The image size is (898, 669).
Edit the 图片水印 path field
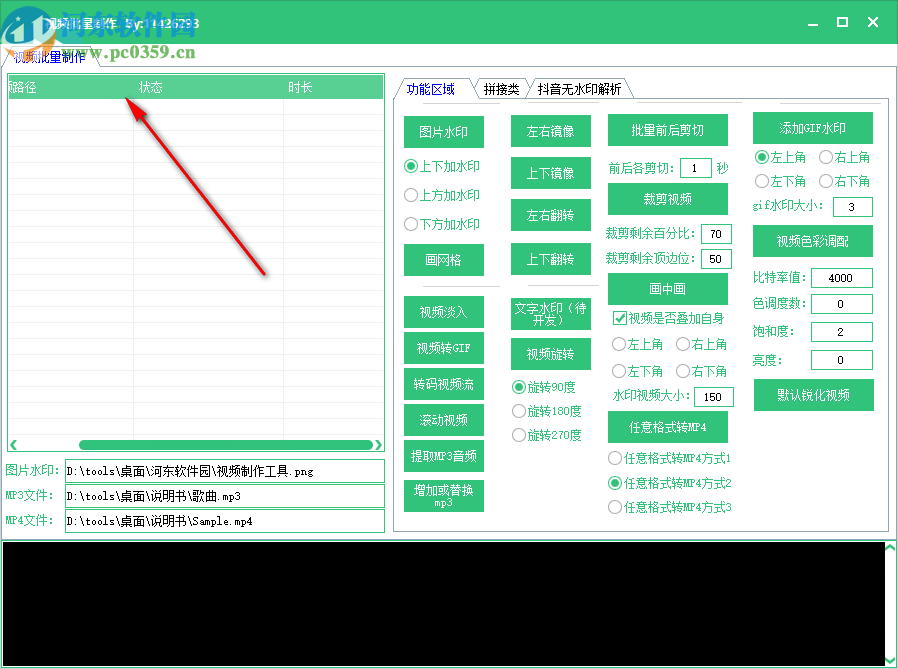tap(224, 471)
